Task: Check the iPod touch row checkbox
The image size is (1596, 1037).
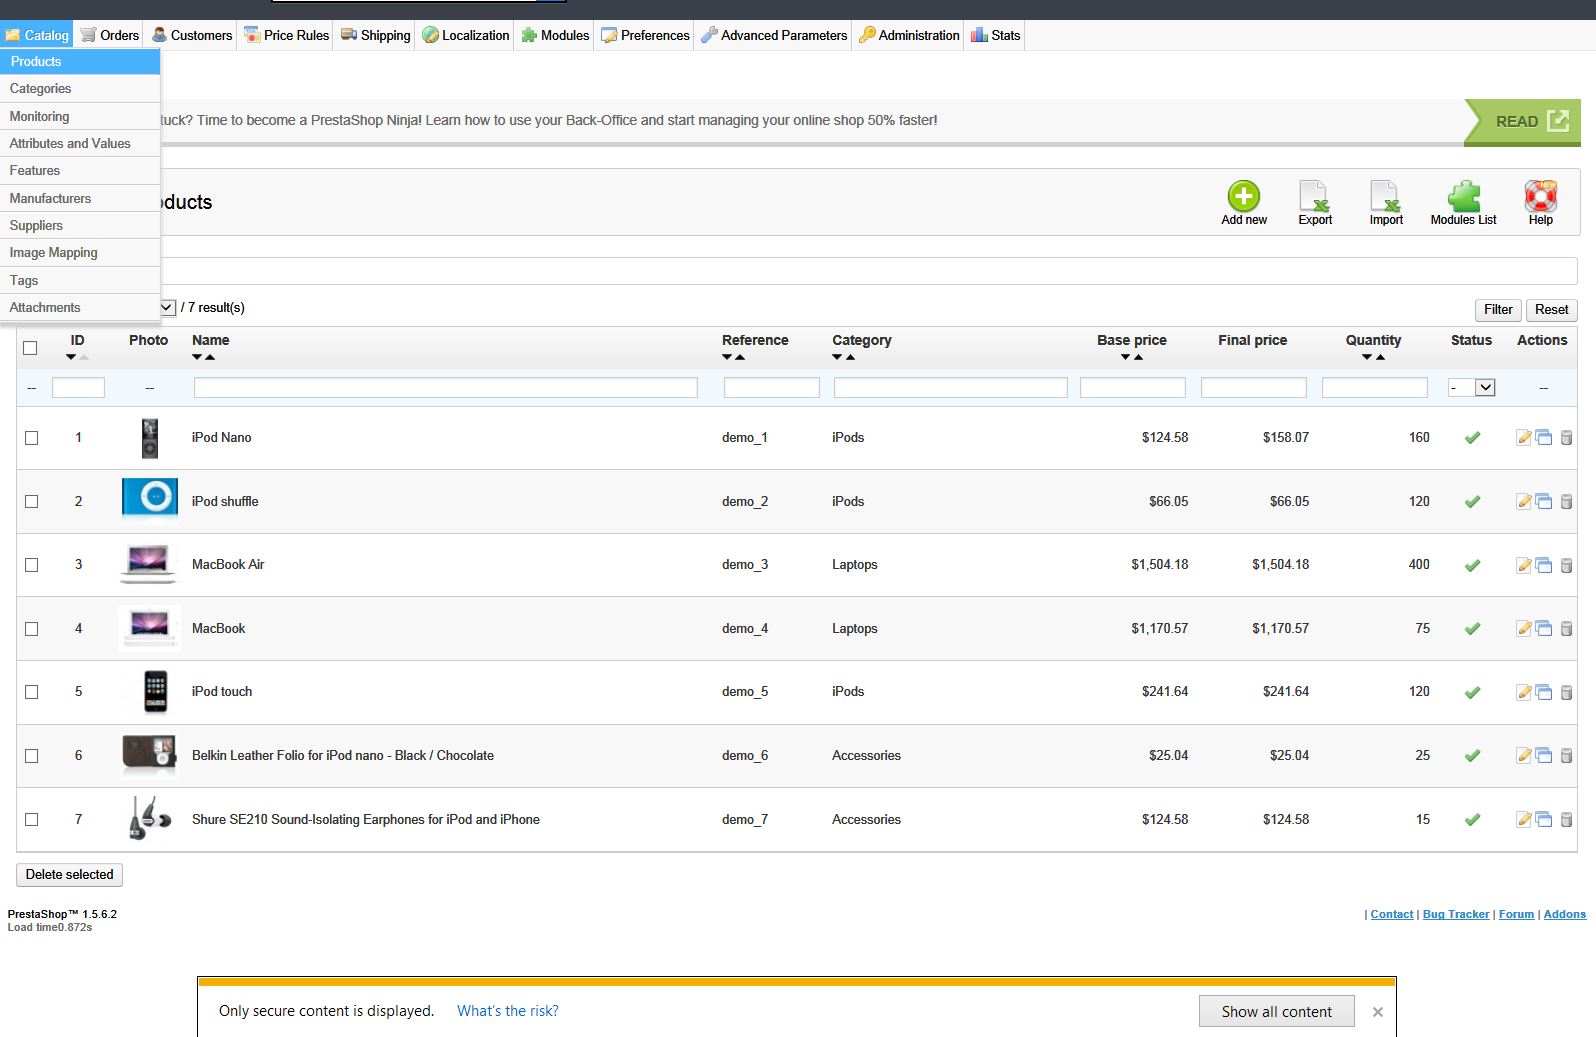Action: [x=31, y=692]
